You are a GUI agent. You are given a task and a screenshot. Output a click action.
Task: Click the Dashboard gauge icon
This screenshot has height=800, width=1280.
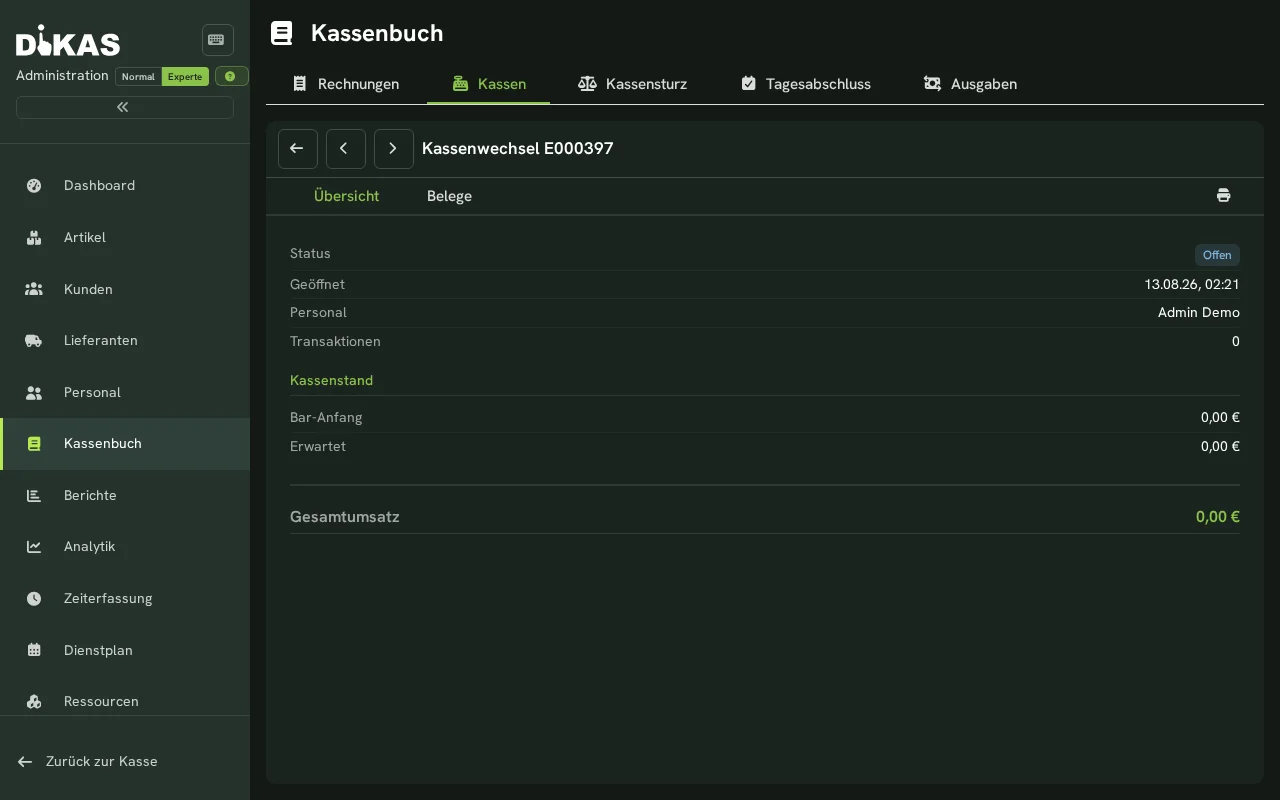34,185
